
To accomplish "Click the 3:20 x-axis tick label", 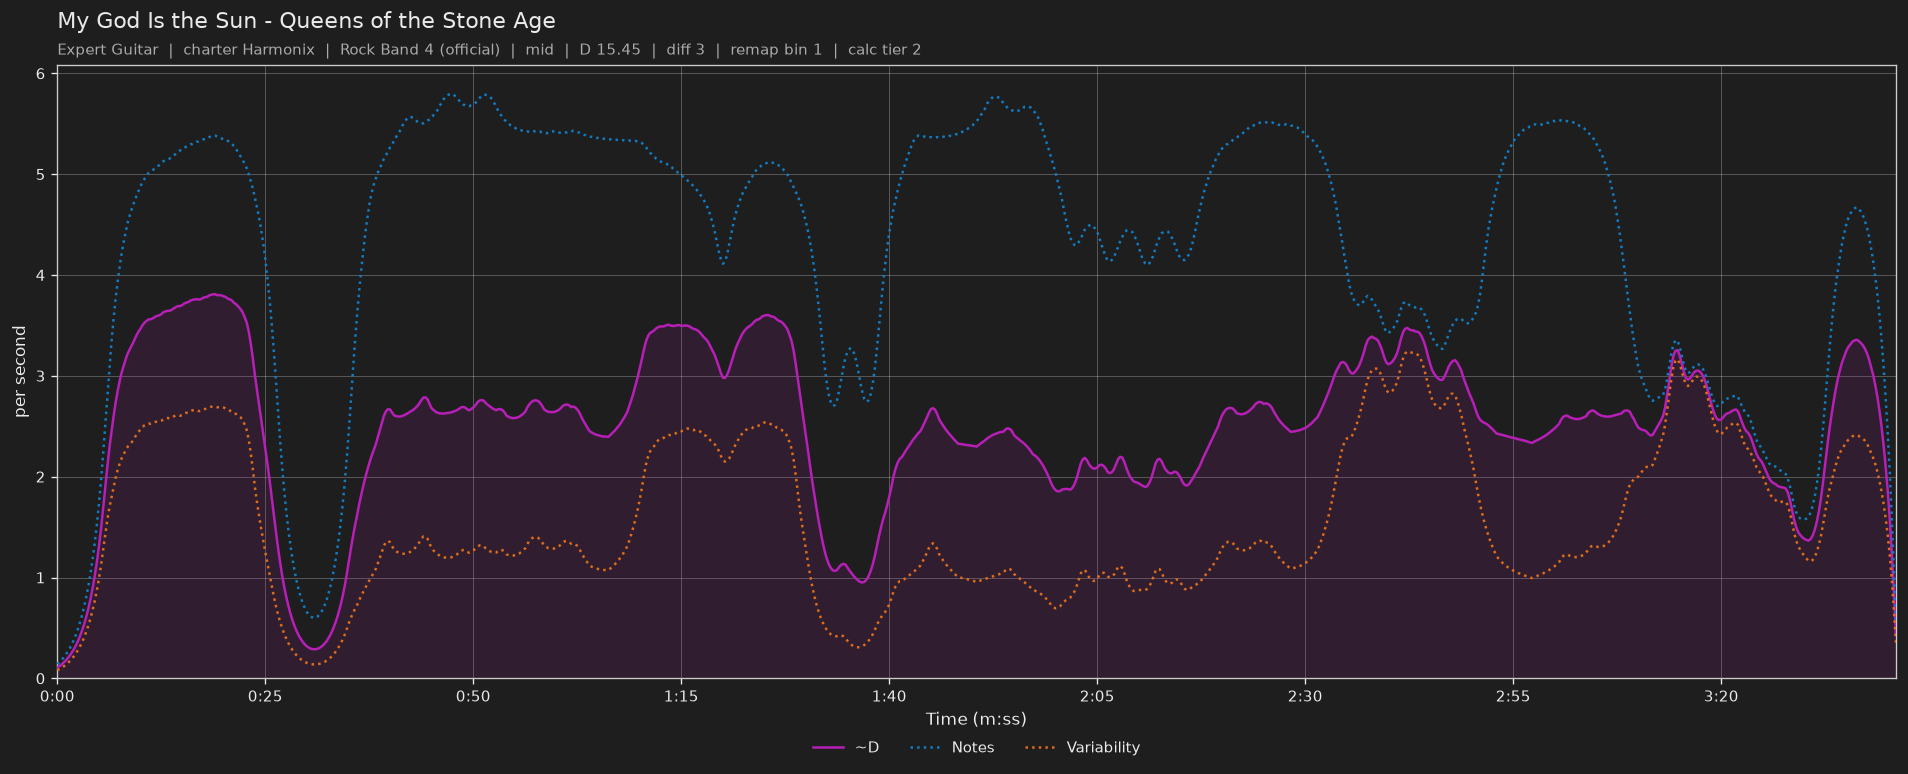I will [x=1721, y=696].
